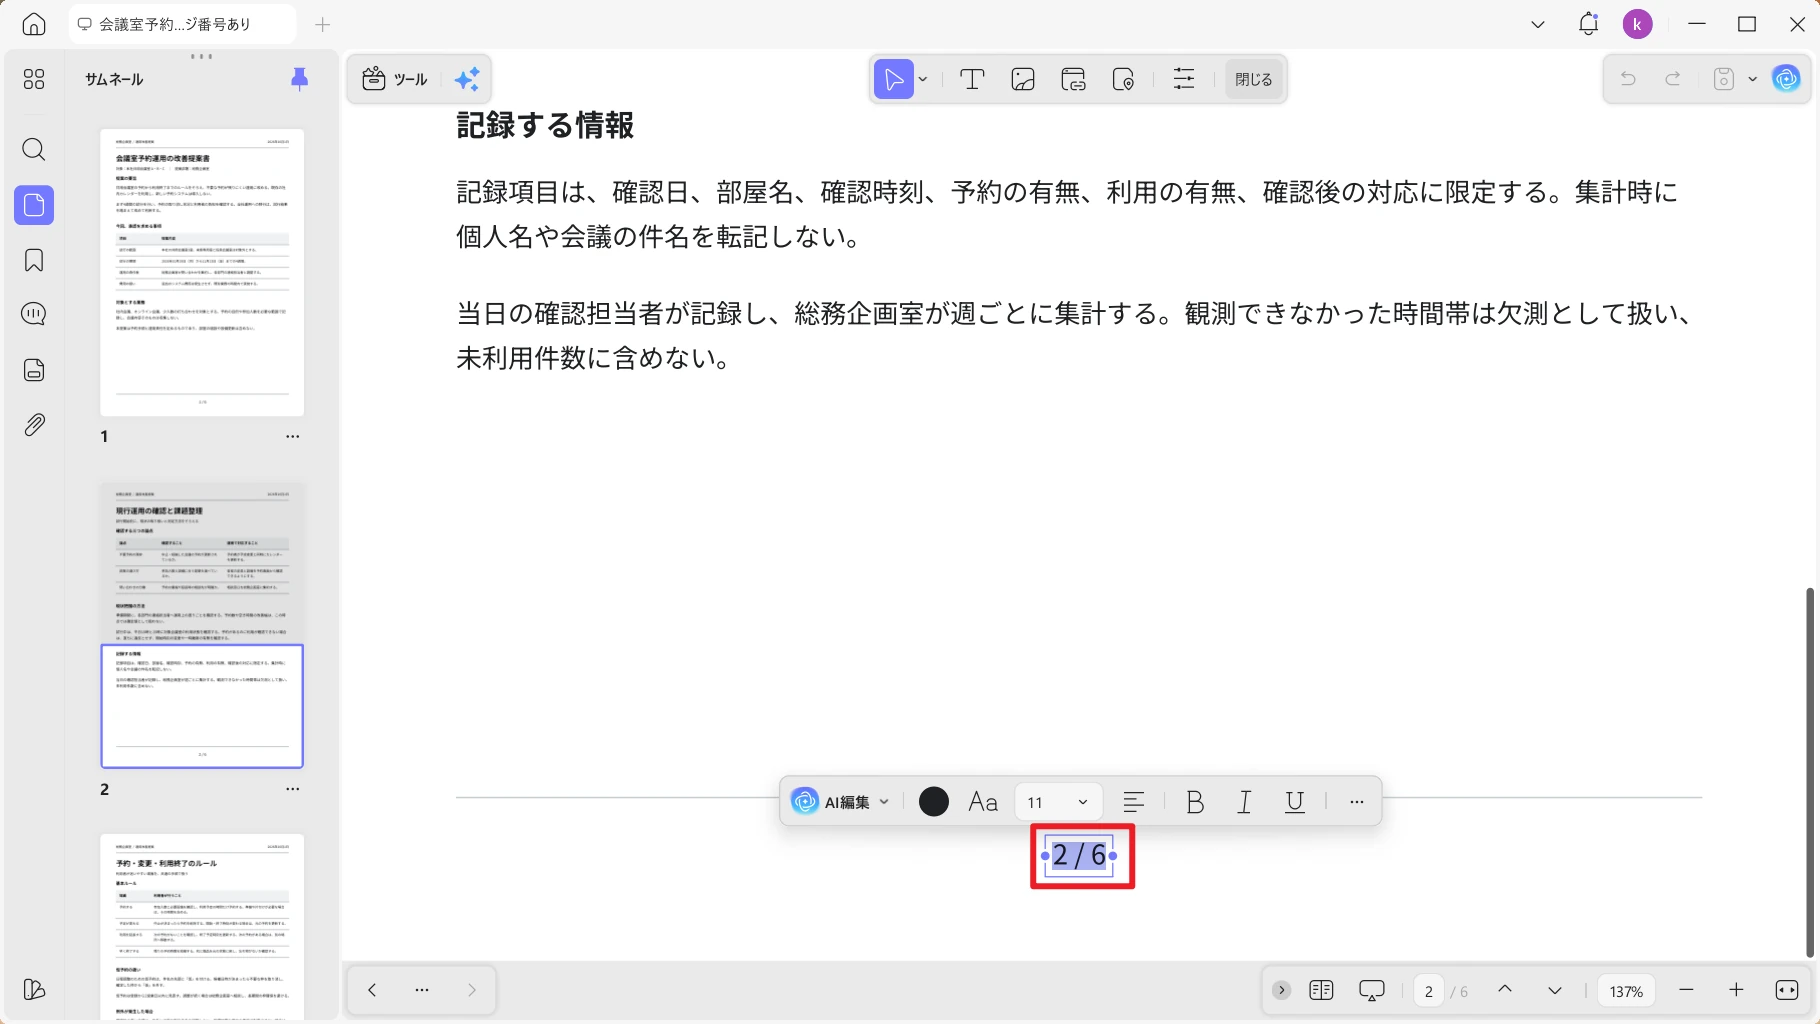
Task: Select the text edit T tool
Action: coord(972,79)
